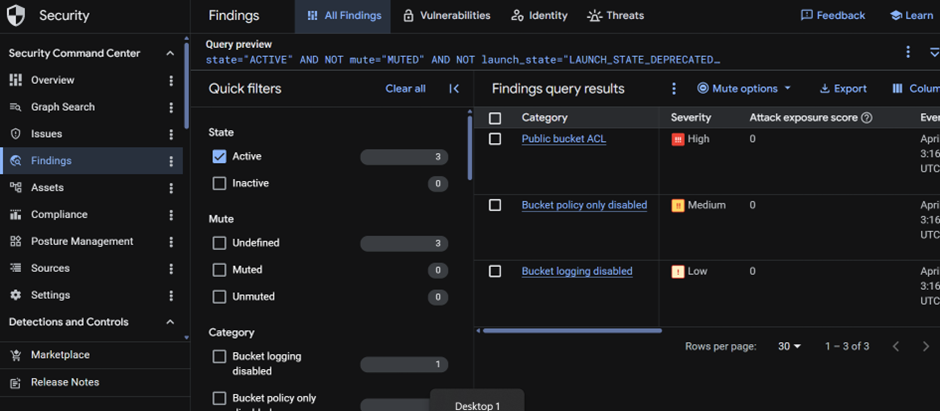
Task: Click the Settings gear icon
Action: tap(16, 295)
